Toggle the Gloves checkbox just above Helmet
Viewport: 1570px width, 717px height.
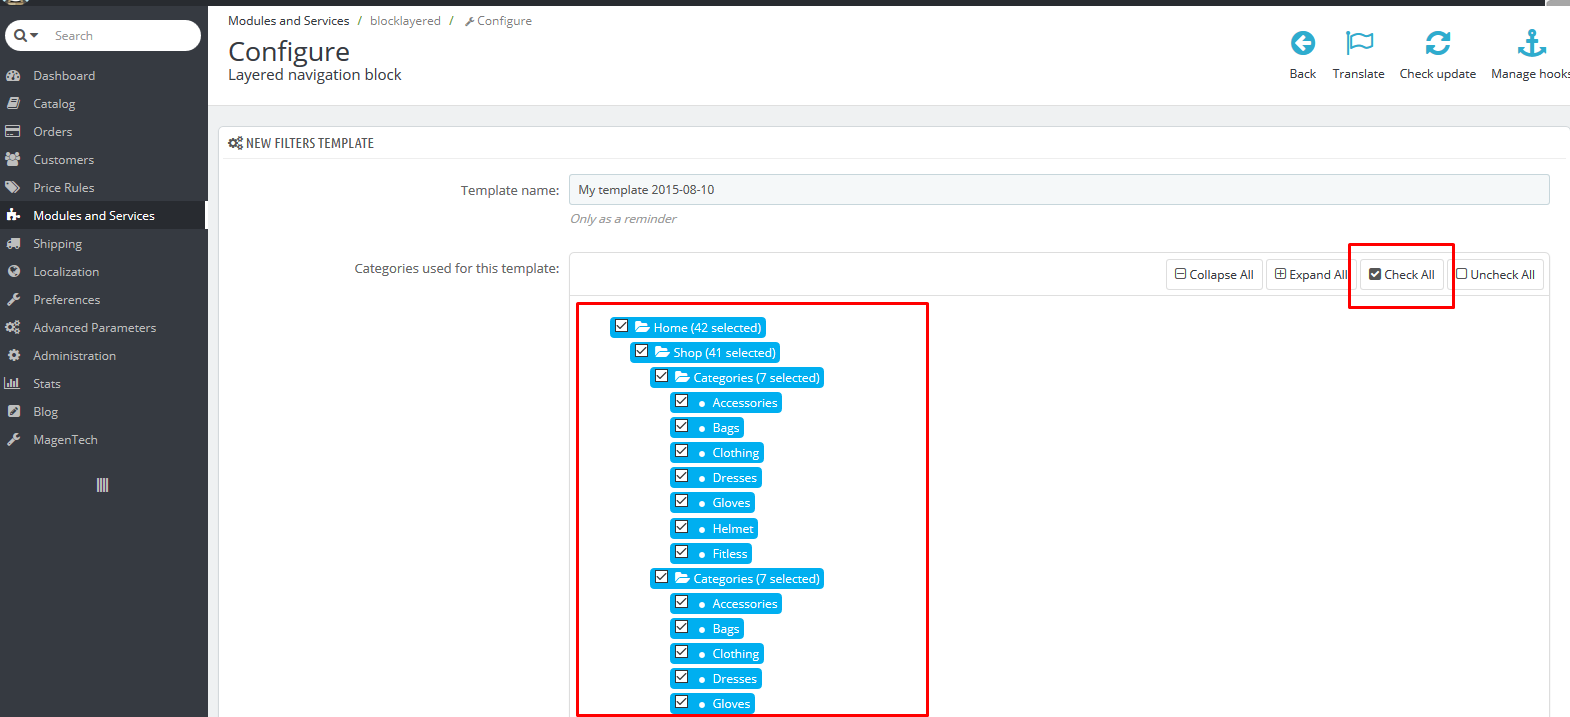682,501
